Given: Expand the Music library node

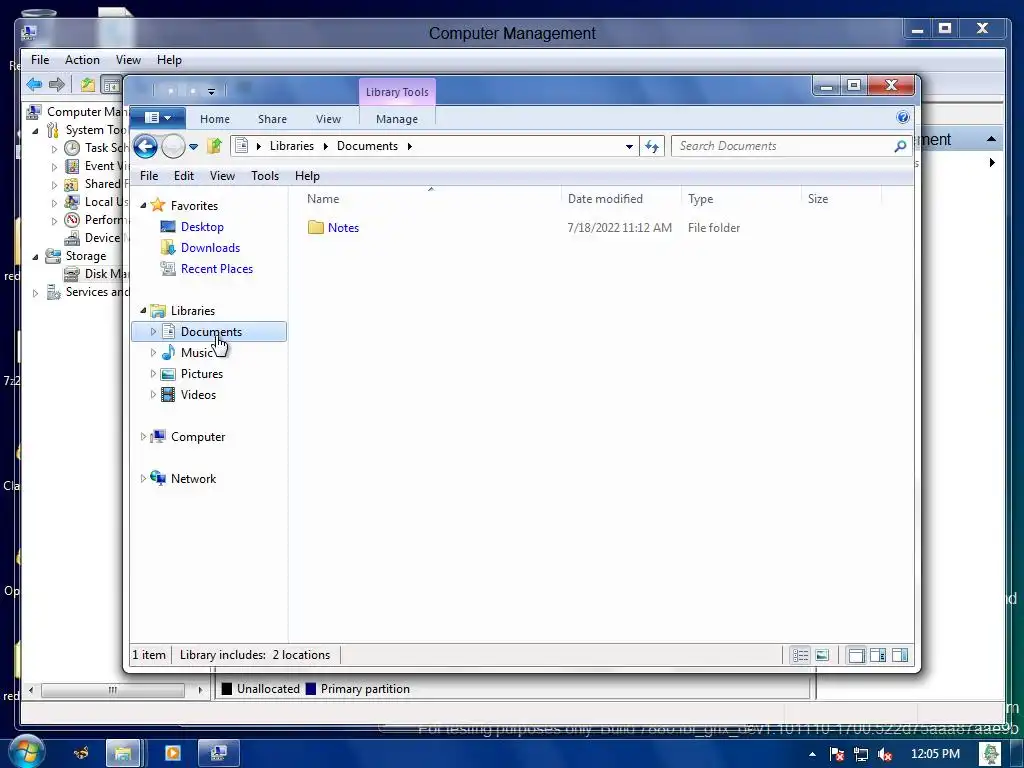Looking at the screenshot, I should tap(153, 353).
